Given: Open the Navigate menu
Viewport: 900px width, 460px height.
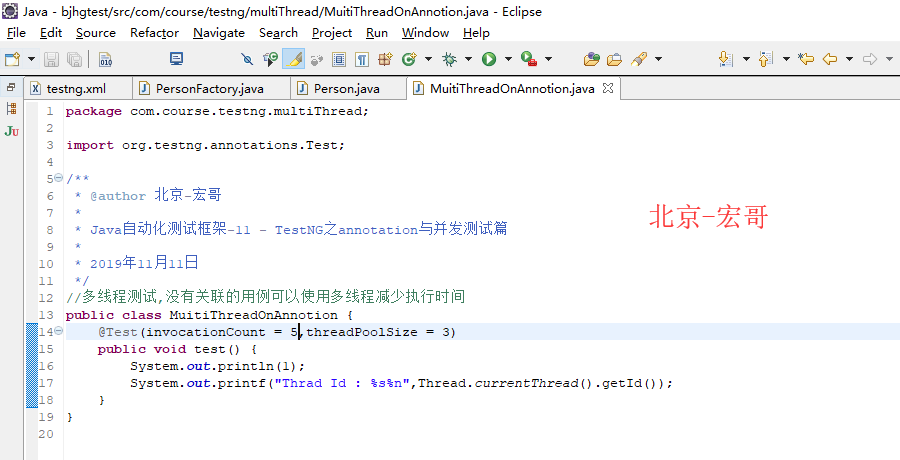Looking at the screenshot, I should tap(219, 33).
